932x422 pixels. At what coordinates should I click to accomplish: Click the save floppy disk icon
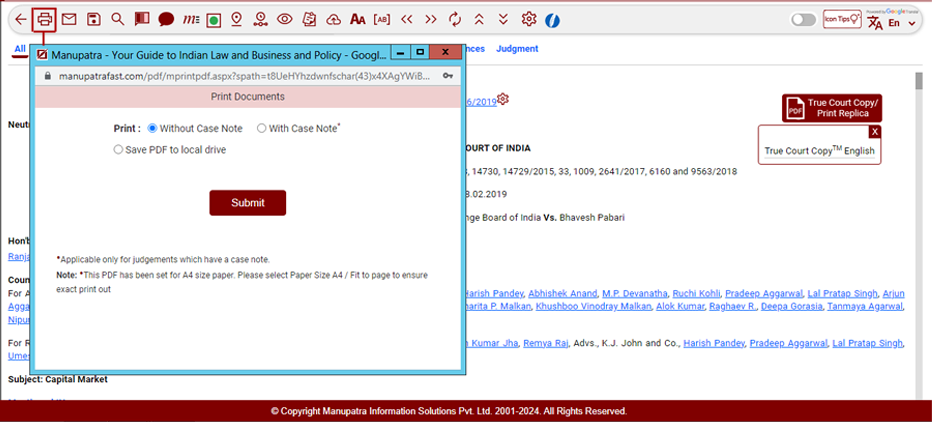click(93, 19)
